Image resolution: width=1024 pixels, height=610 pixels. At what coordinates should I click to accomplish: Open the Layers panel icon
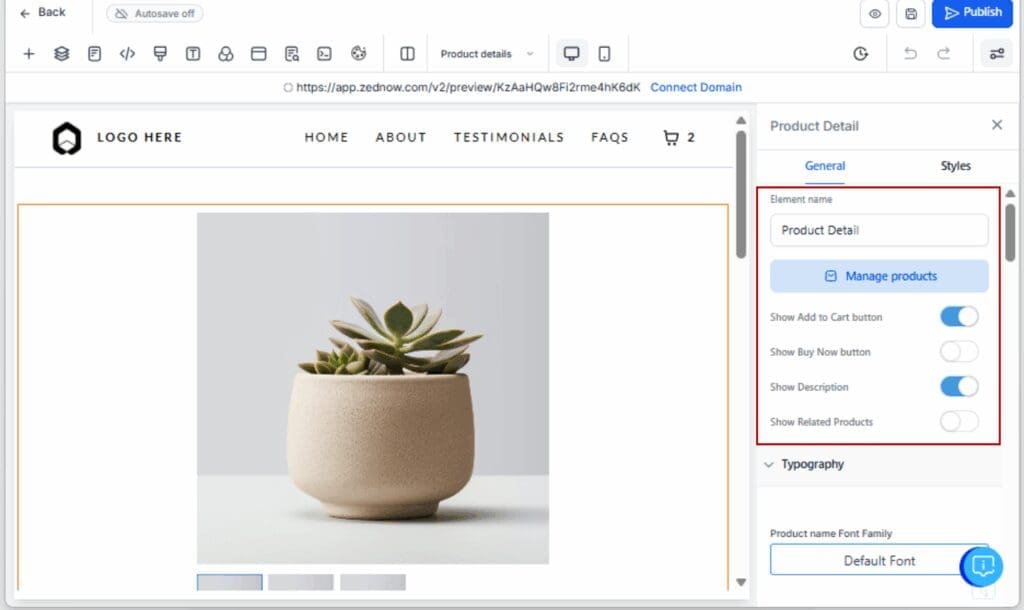click(61, 53)
